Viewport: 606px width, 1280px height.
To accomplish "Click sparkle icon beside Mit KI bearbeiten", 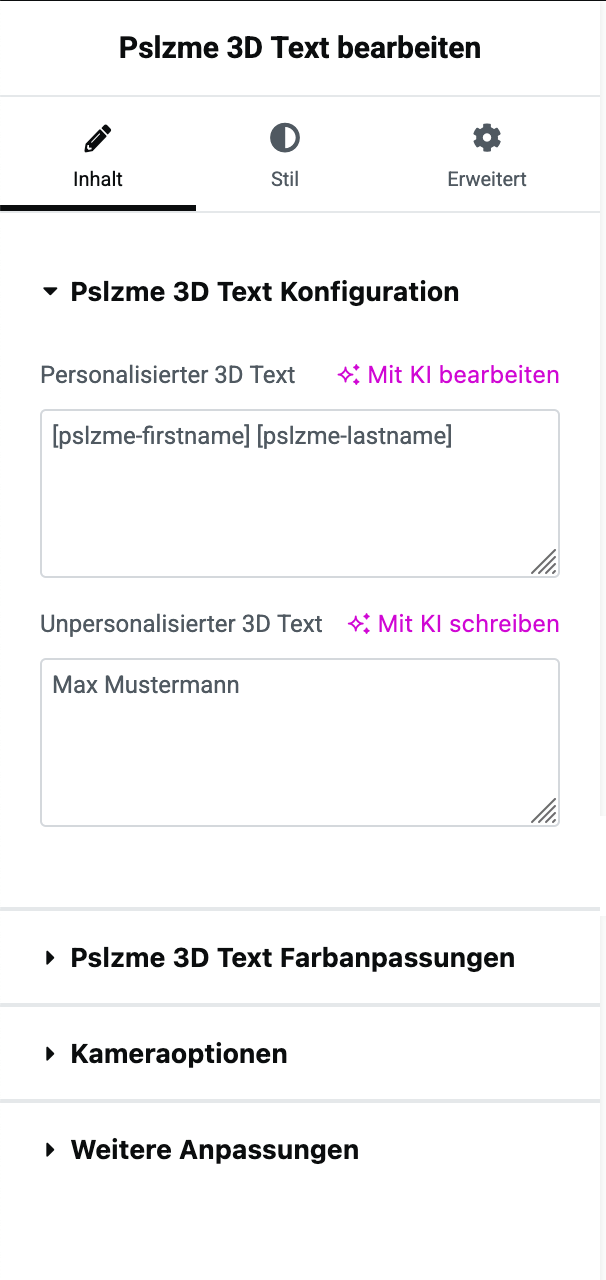I will 348,375.
